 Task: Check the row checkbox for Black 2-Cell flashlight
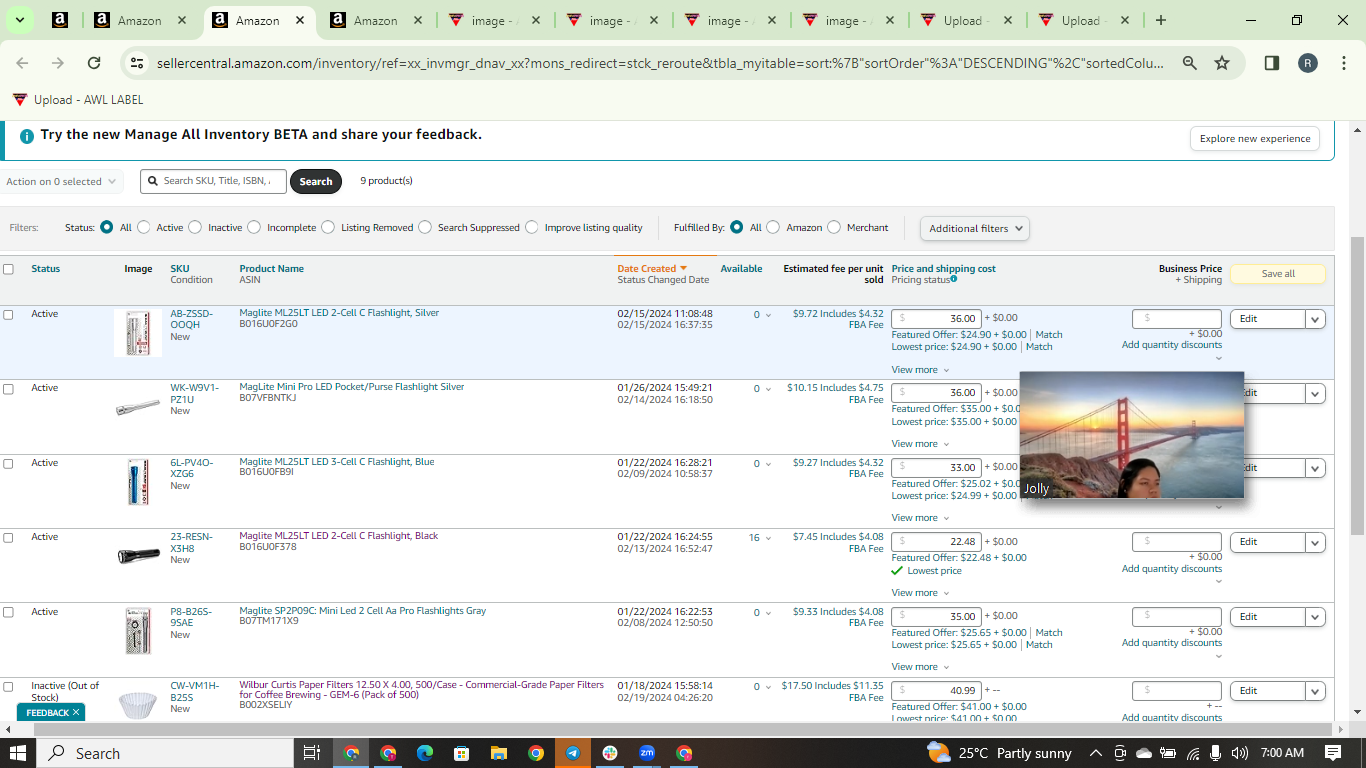click(x=9, y=538)
